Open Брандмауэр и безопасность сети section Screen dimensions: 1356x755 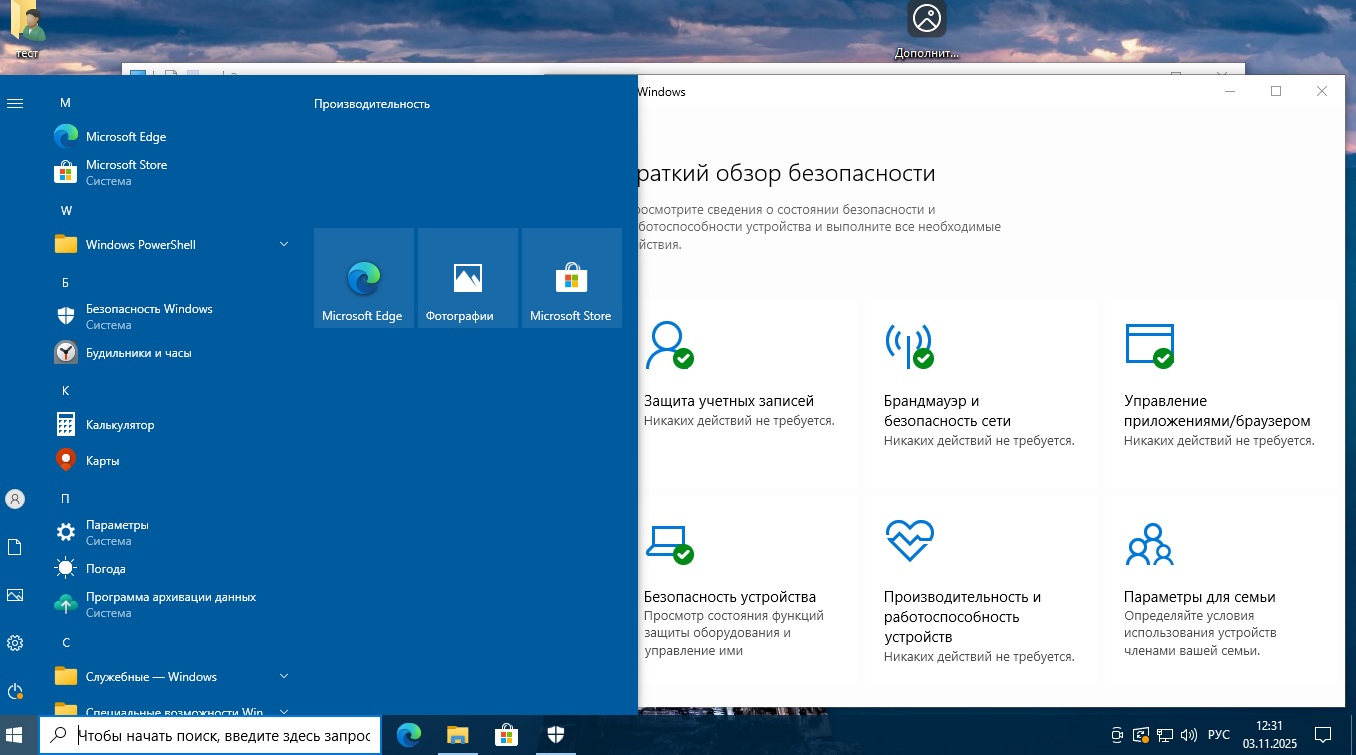pos(980,395)
